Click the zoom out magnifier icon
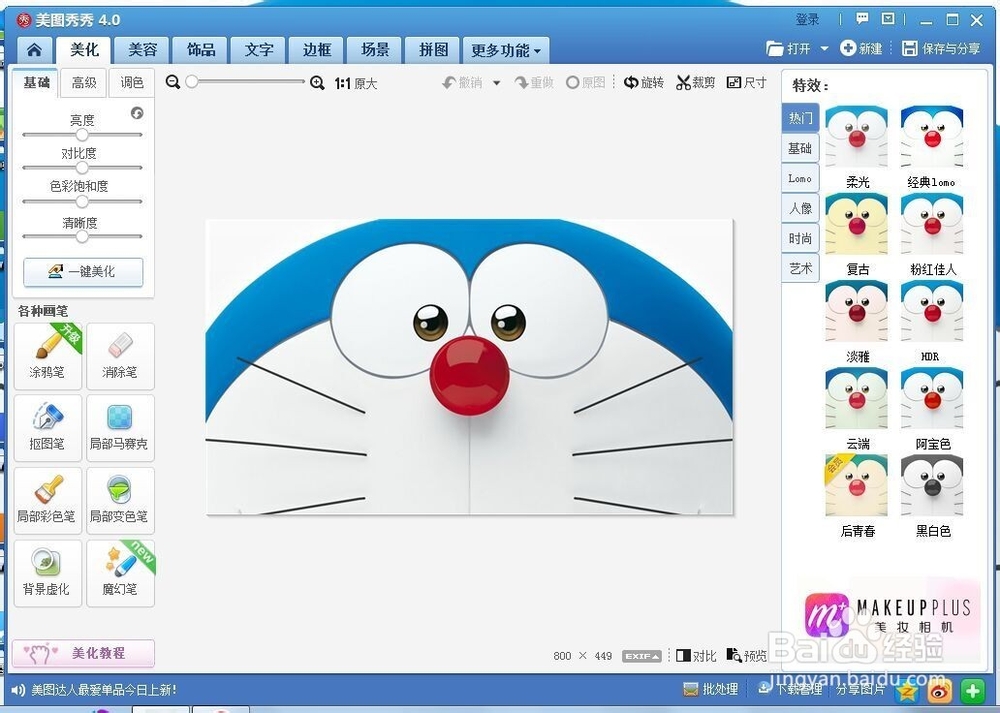Viewport: 1000px width, 713px height. 172,82
